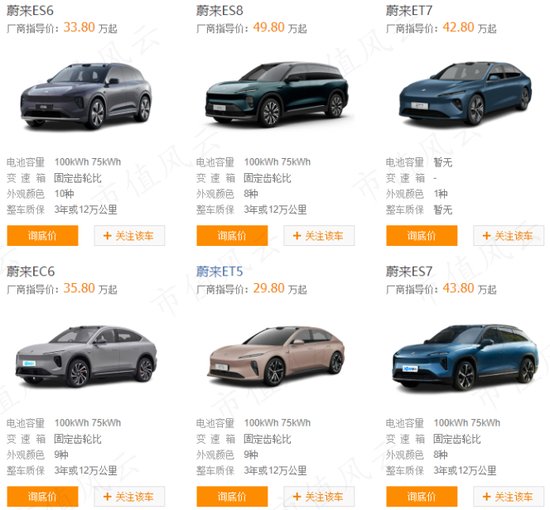Image resolution: width=550 pixels, height=510 pixels.
Task: Click 关注该车 under 蔚来EC6
Action: [129, 496]
